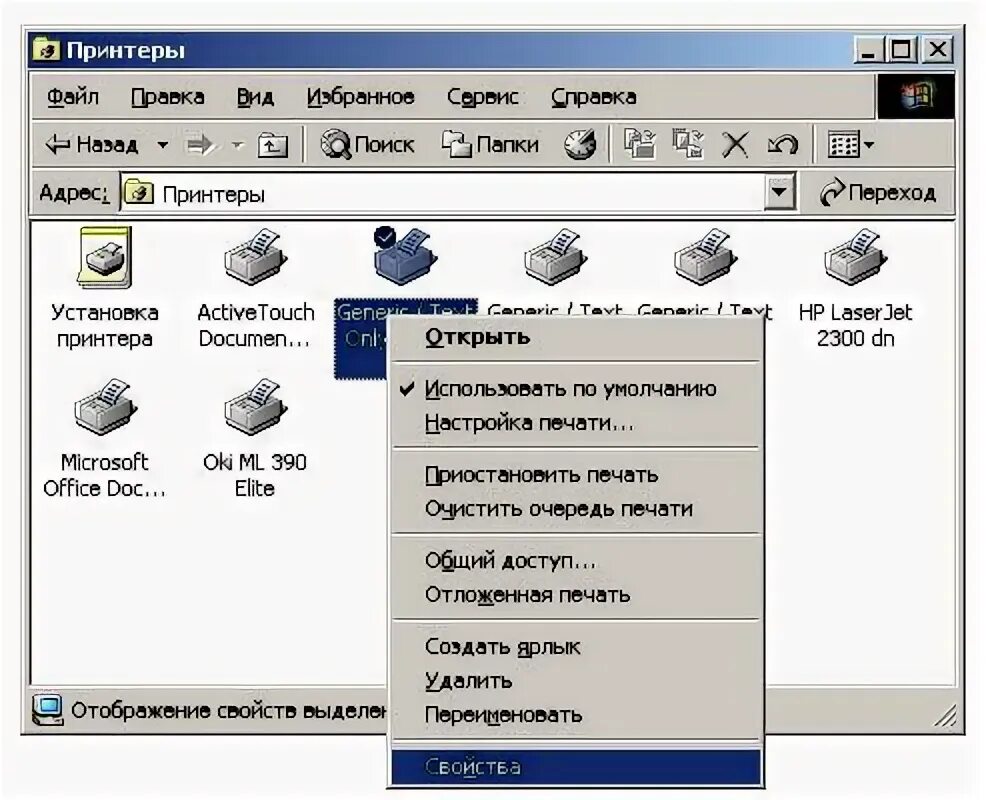The image size is (986, 800).
Task: Choose Удалить in the context menu
Action: [576, 681]
